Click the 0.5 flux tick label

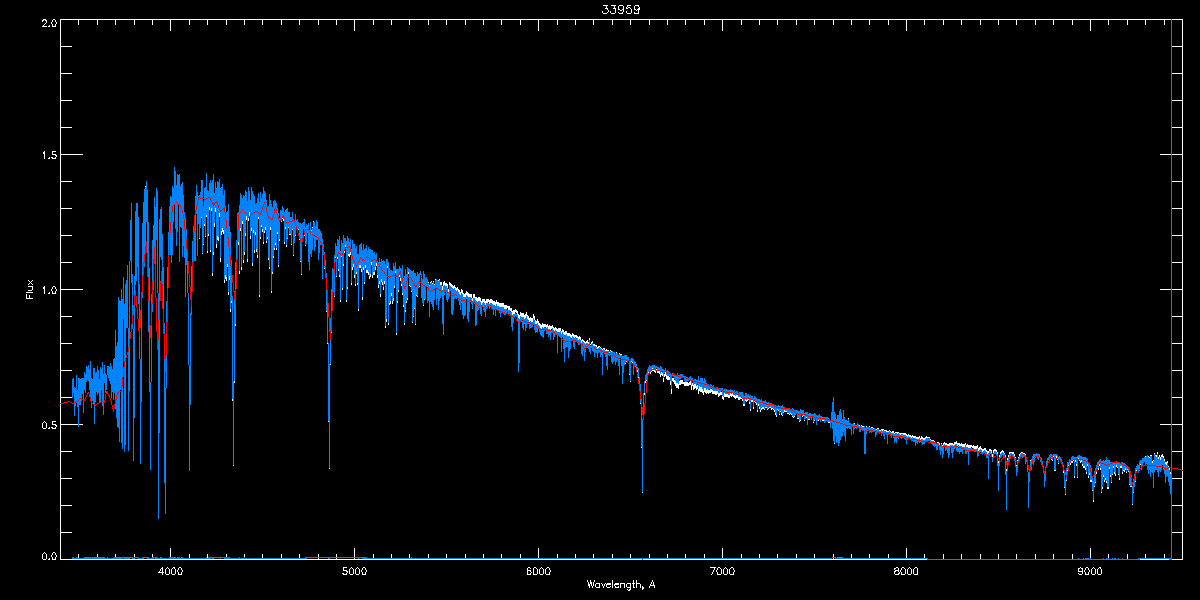click(48, 424)
